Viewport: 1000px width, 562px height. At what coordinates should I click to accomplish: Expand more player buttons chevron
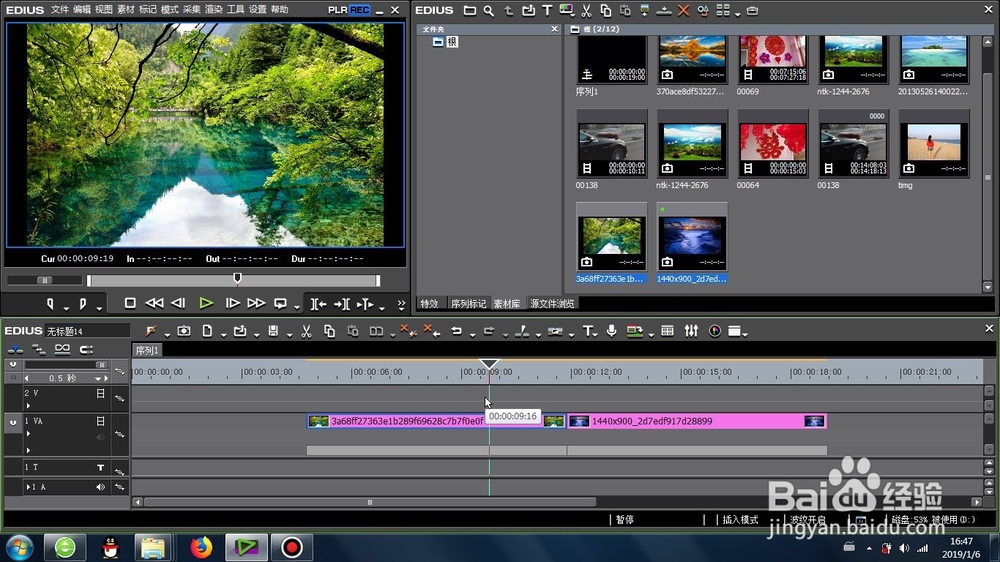click(x=401, y=304)
